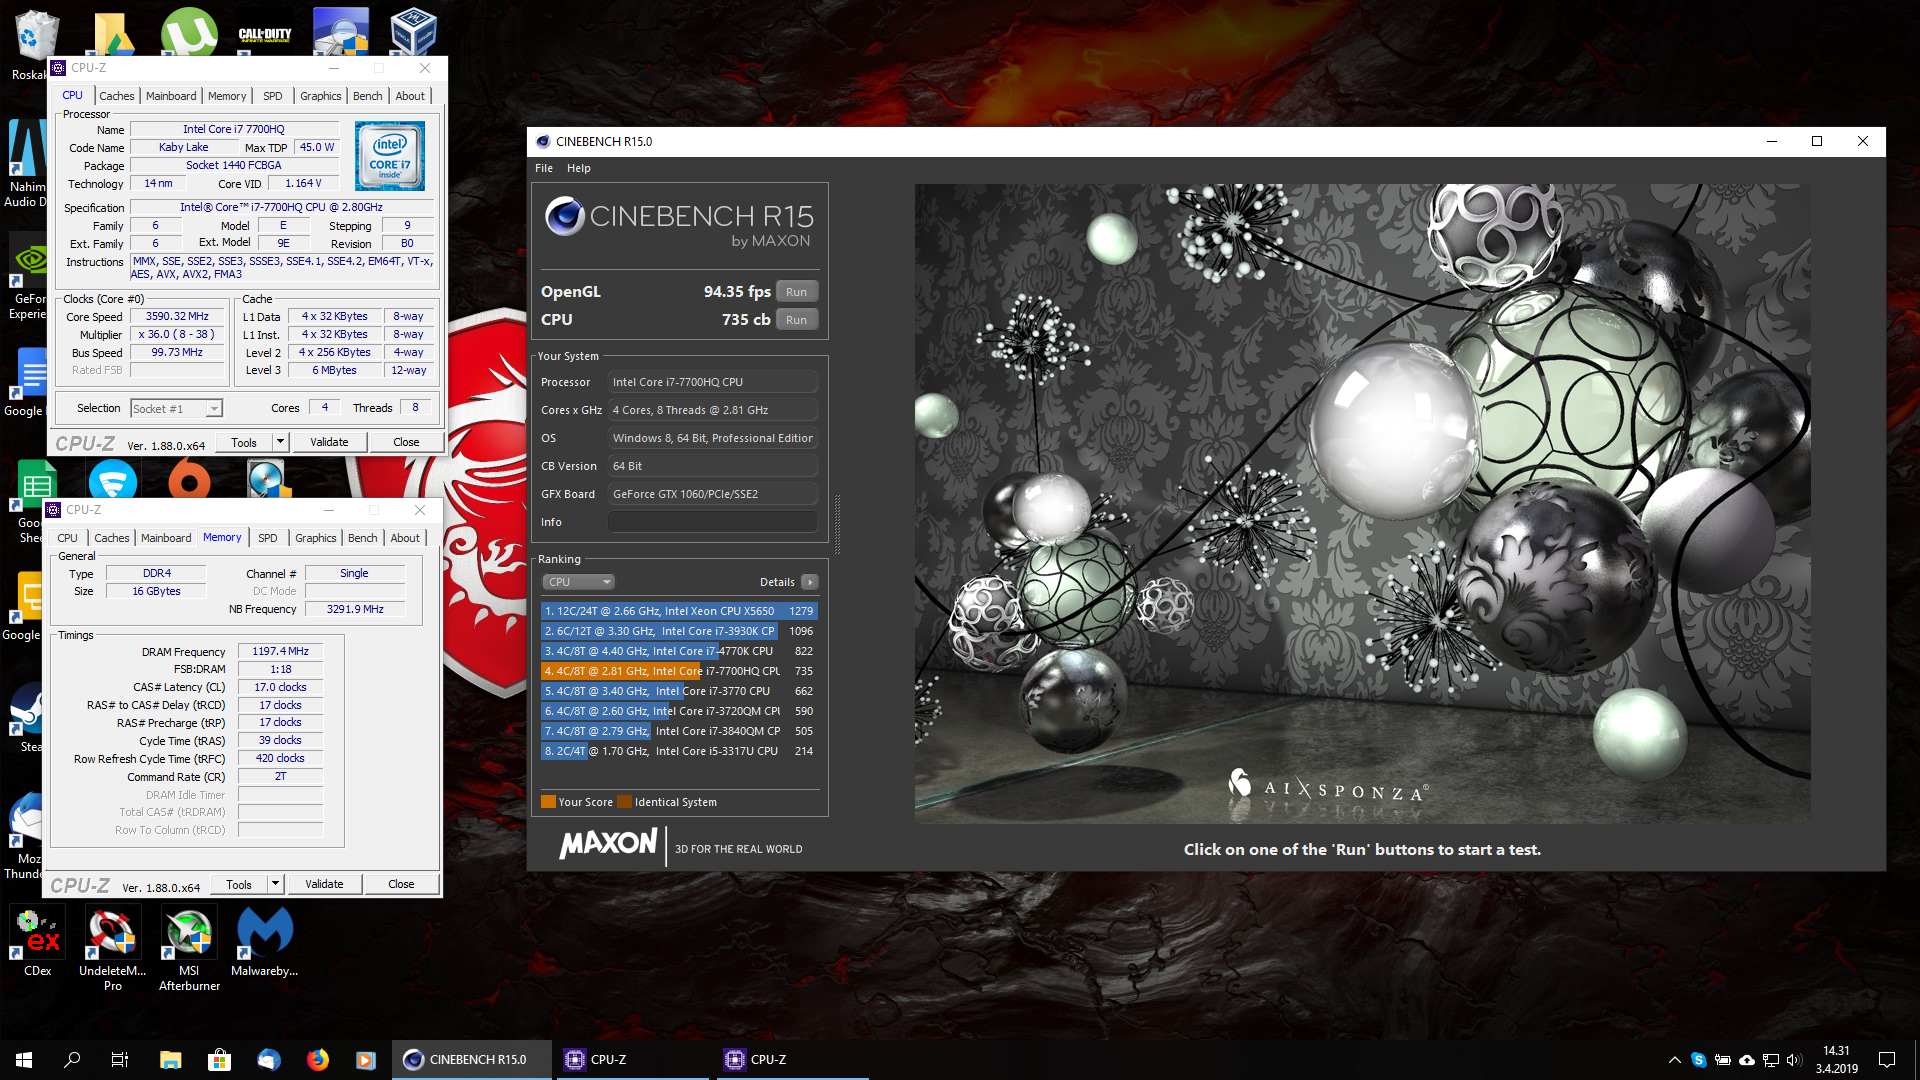Launch Firefox from the taskbar
The image size is (1920, 1080).
click(x=317, y=1060)
